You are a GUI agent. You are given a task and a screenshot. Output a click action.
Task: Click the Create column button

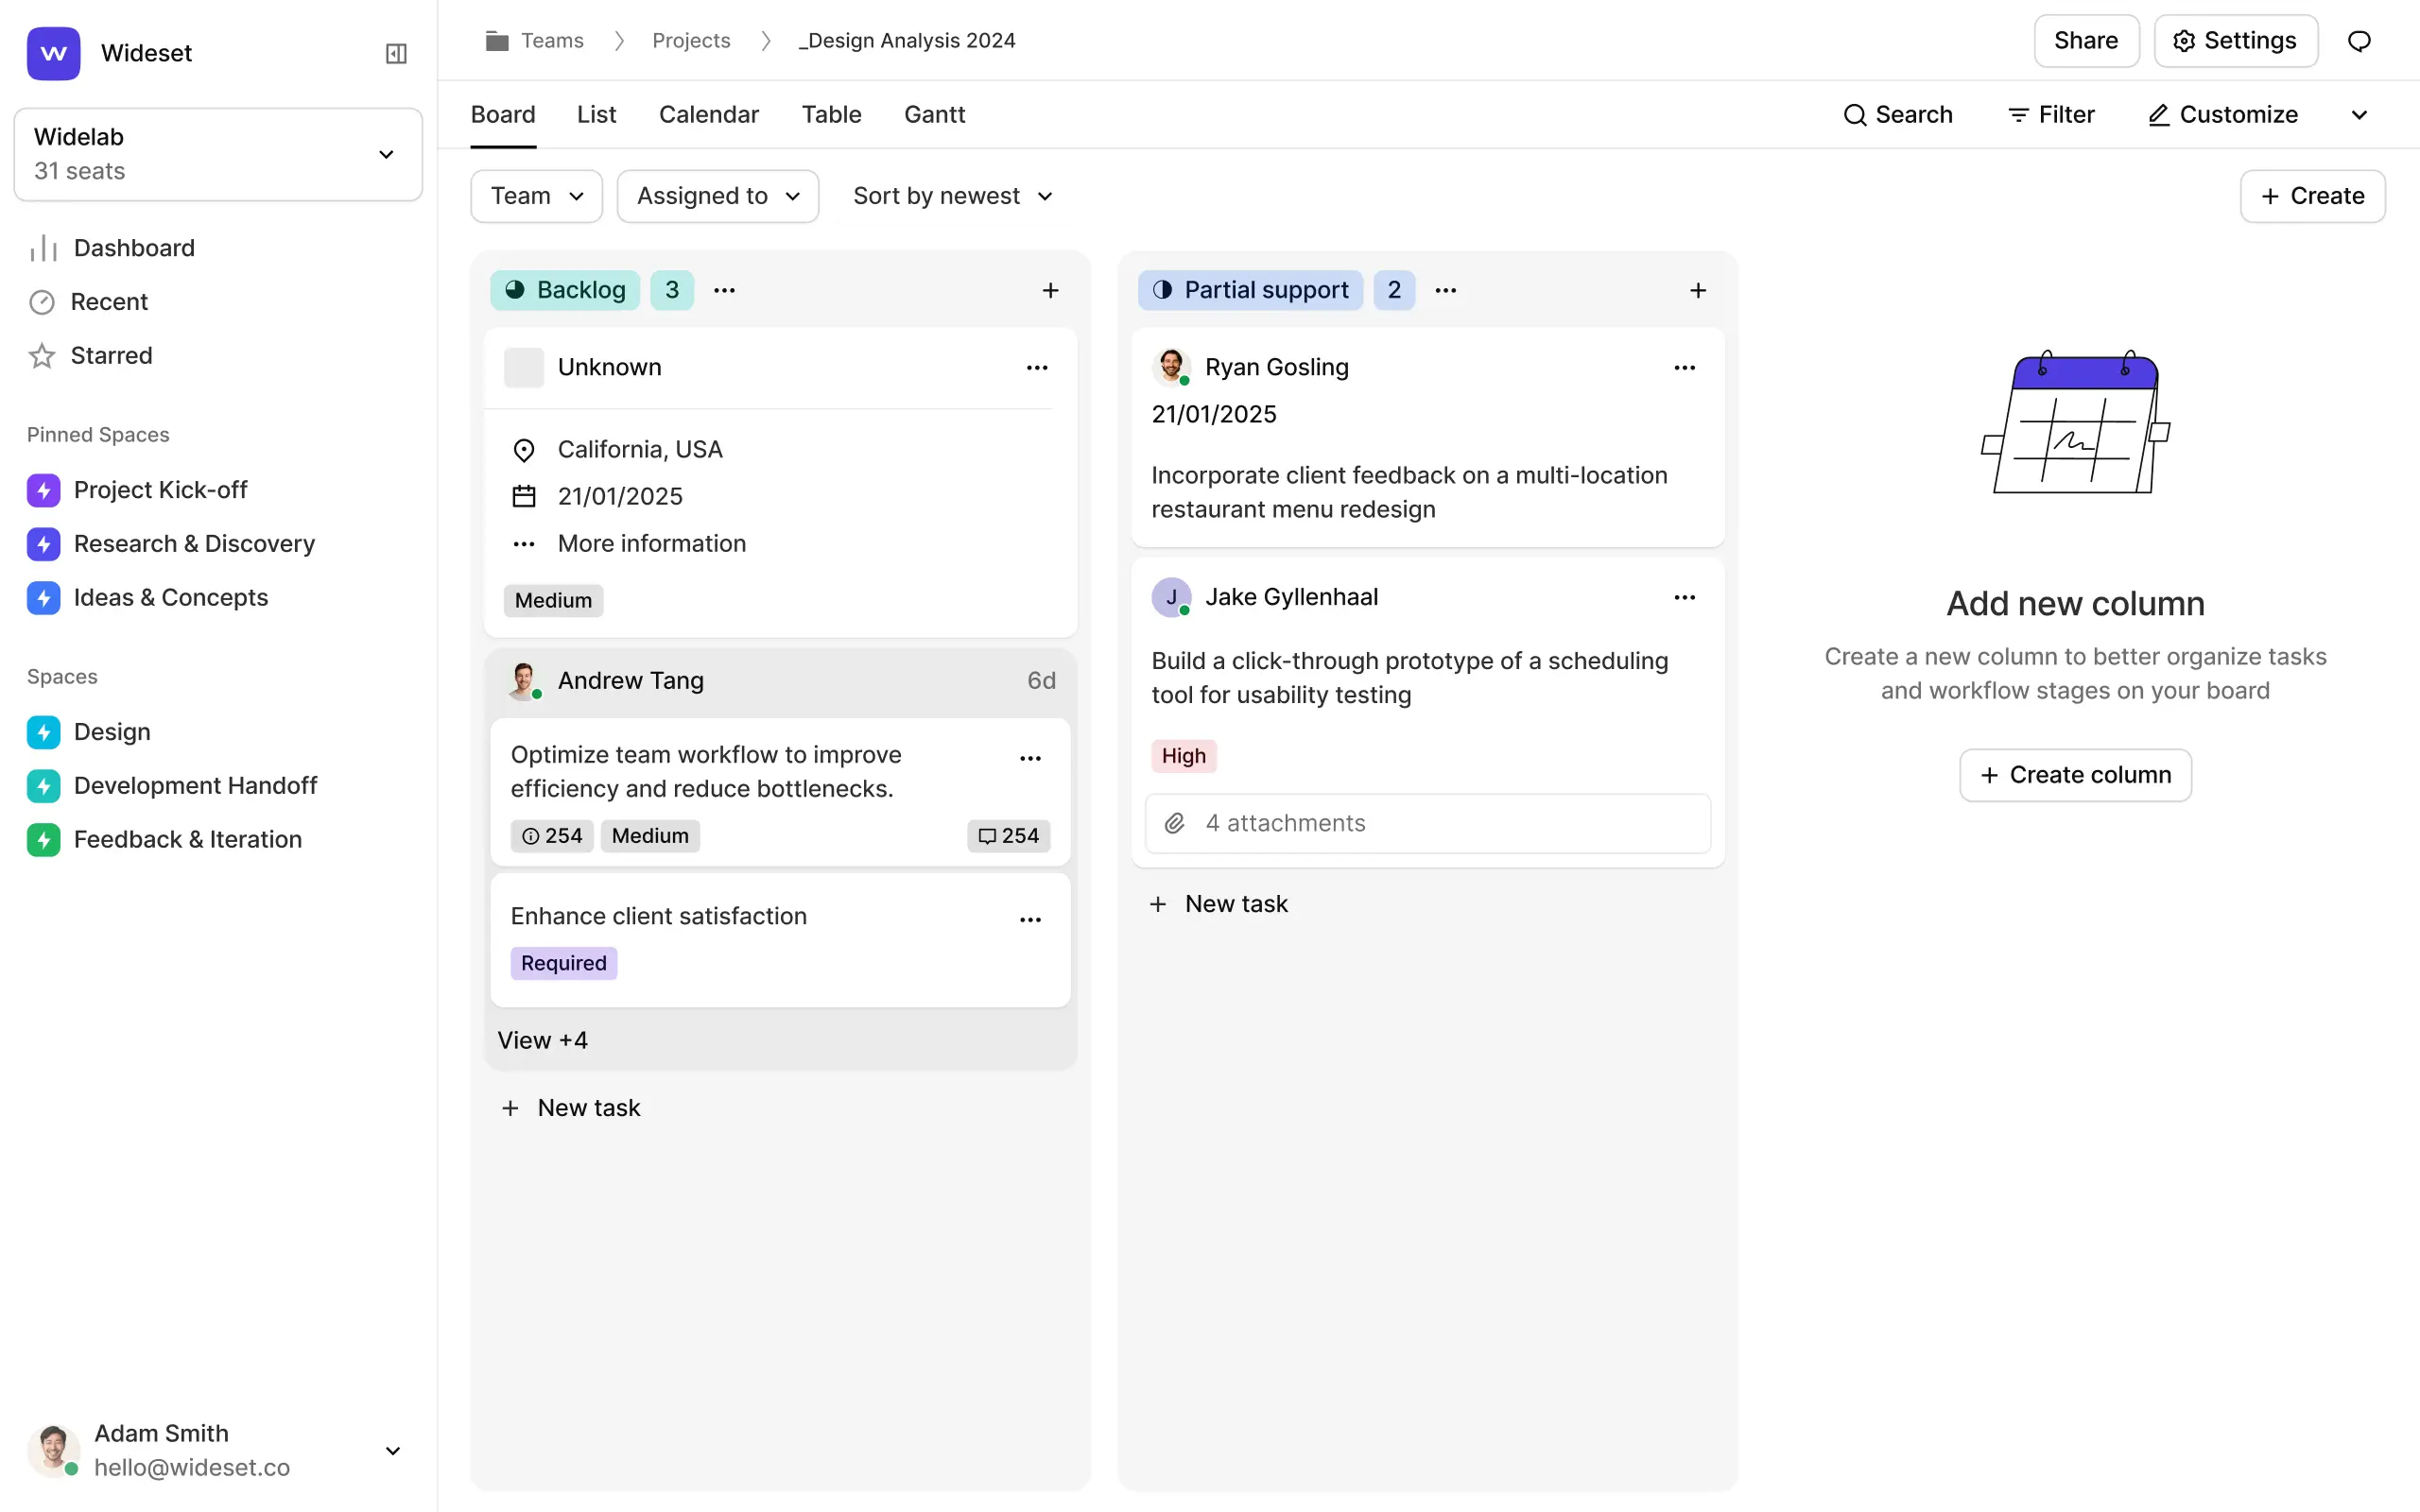(2075, 775)
